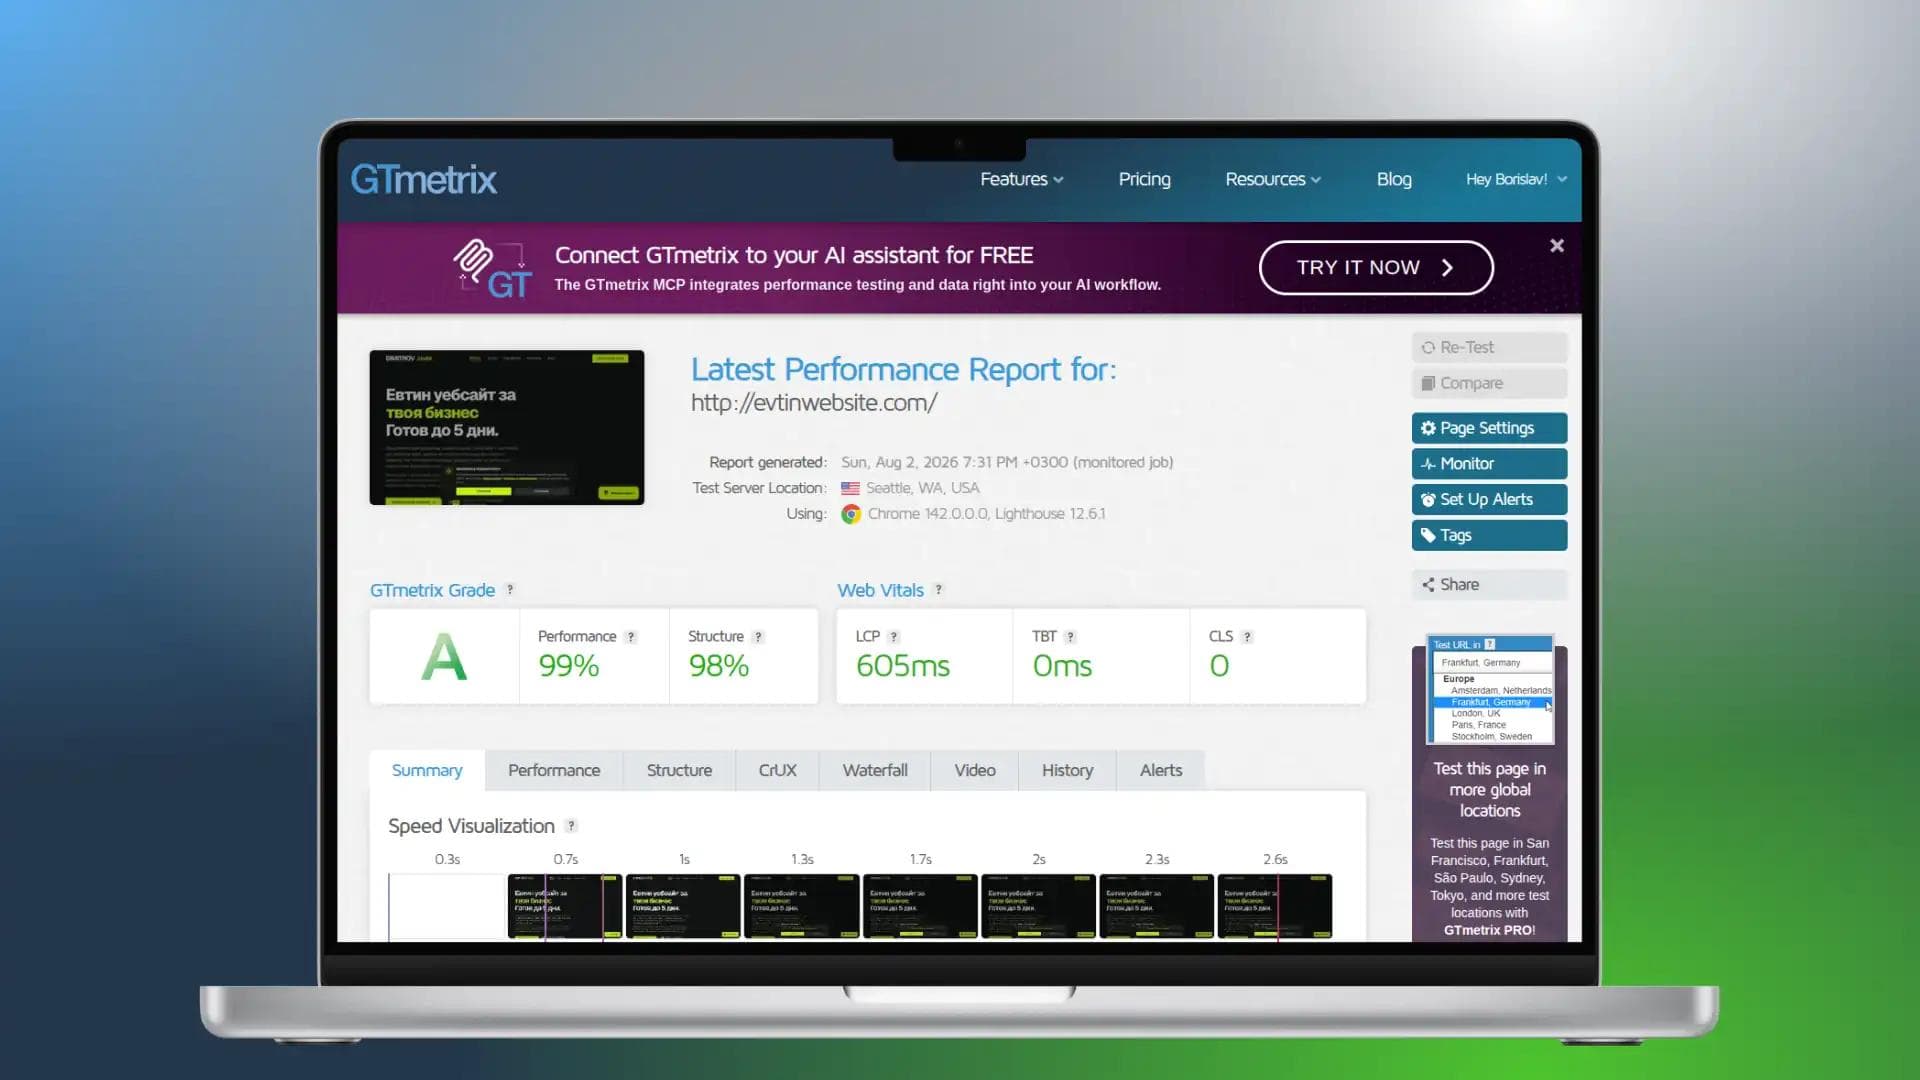
Task: Click the GTmetrix MCP banner icon
Action: click(492, 268)
